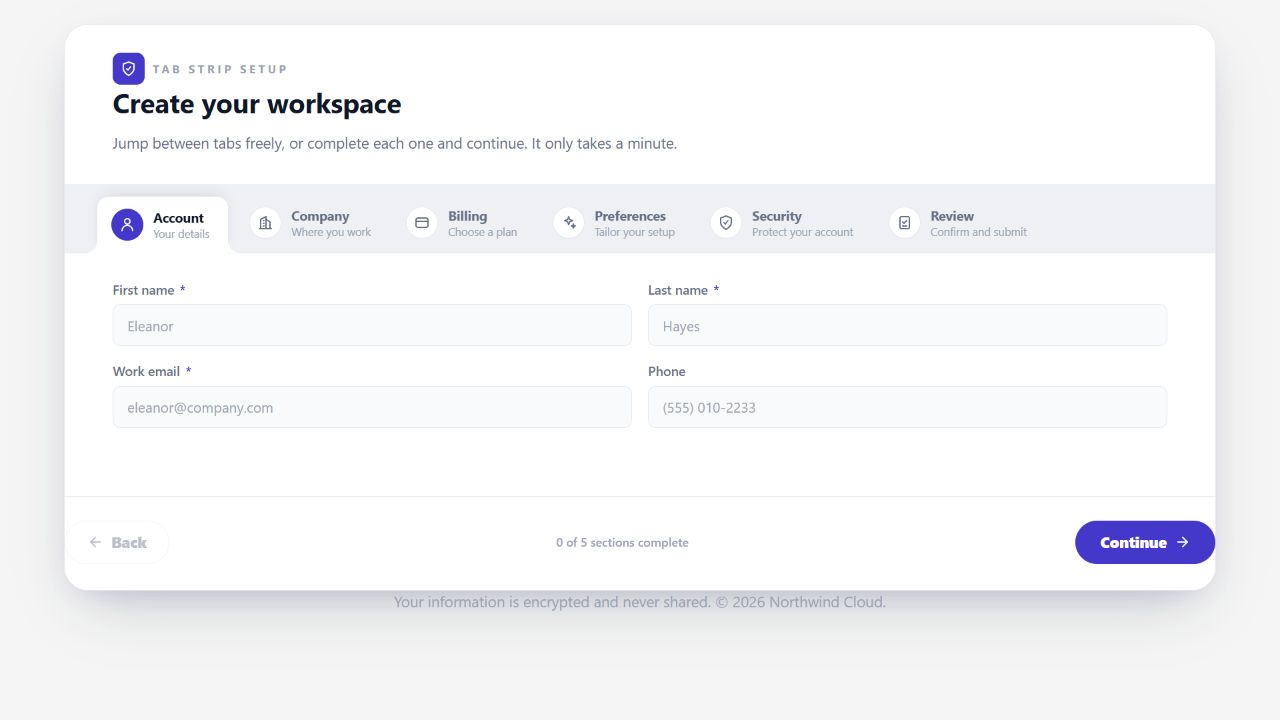1280x720 pixels.
Task: Focus the Last name input field
Action: coord(907,326)
